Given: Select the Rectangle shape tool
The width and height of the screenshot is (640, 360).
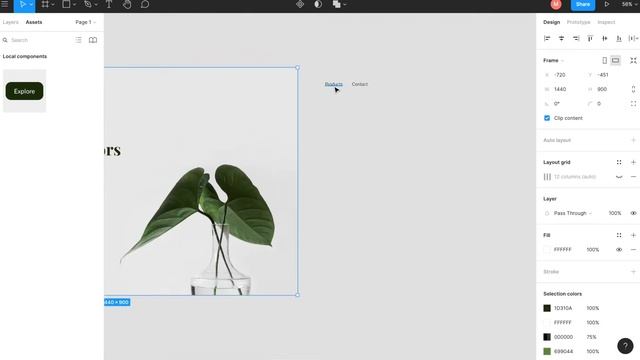Looking at the screenshot, I should coord(66,4).
